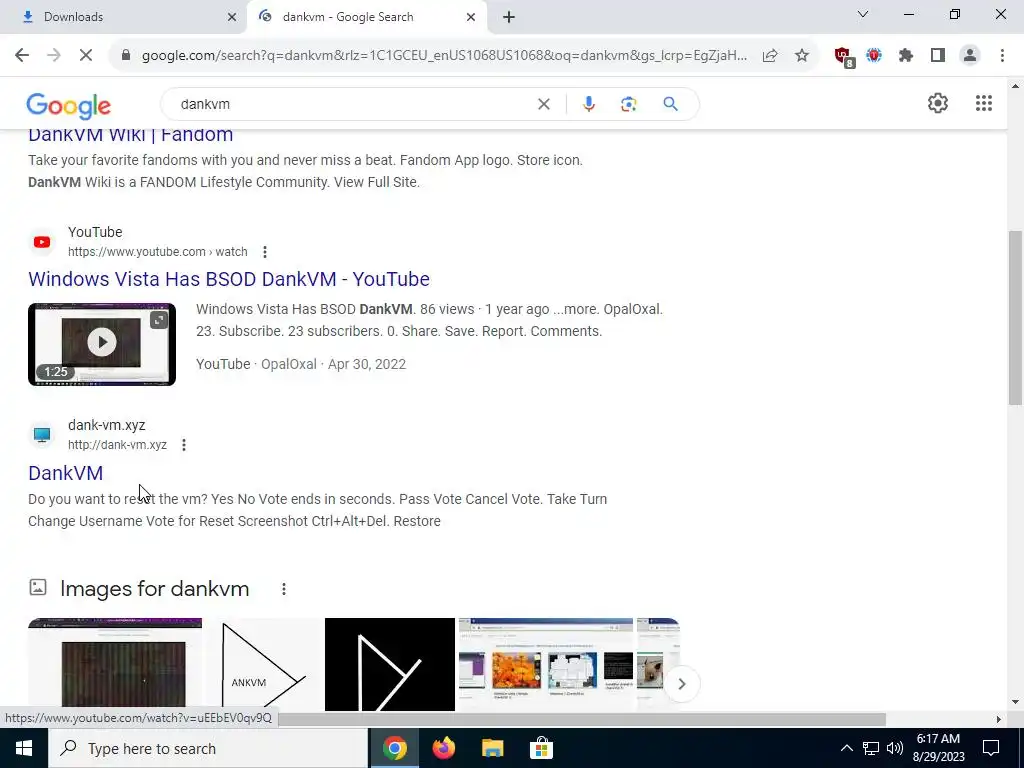The width and height of the screenshot is (1024, 768).
Task: Click the Google logo
Action: 69,106
